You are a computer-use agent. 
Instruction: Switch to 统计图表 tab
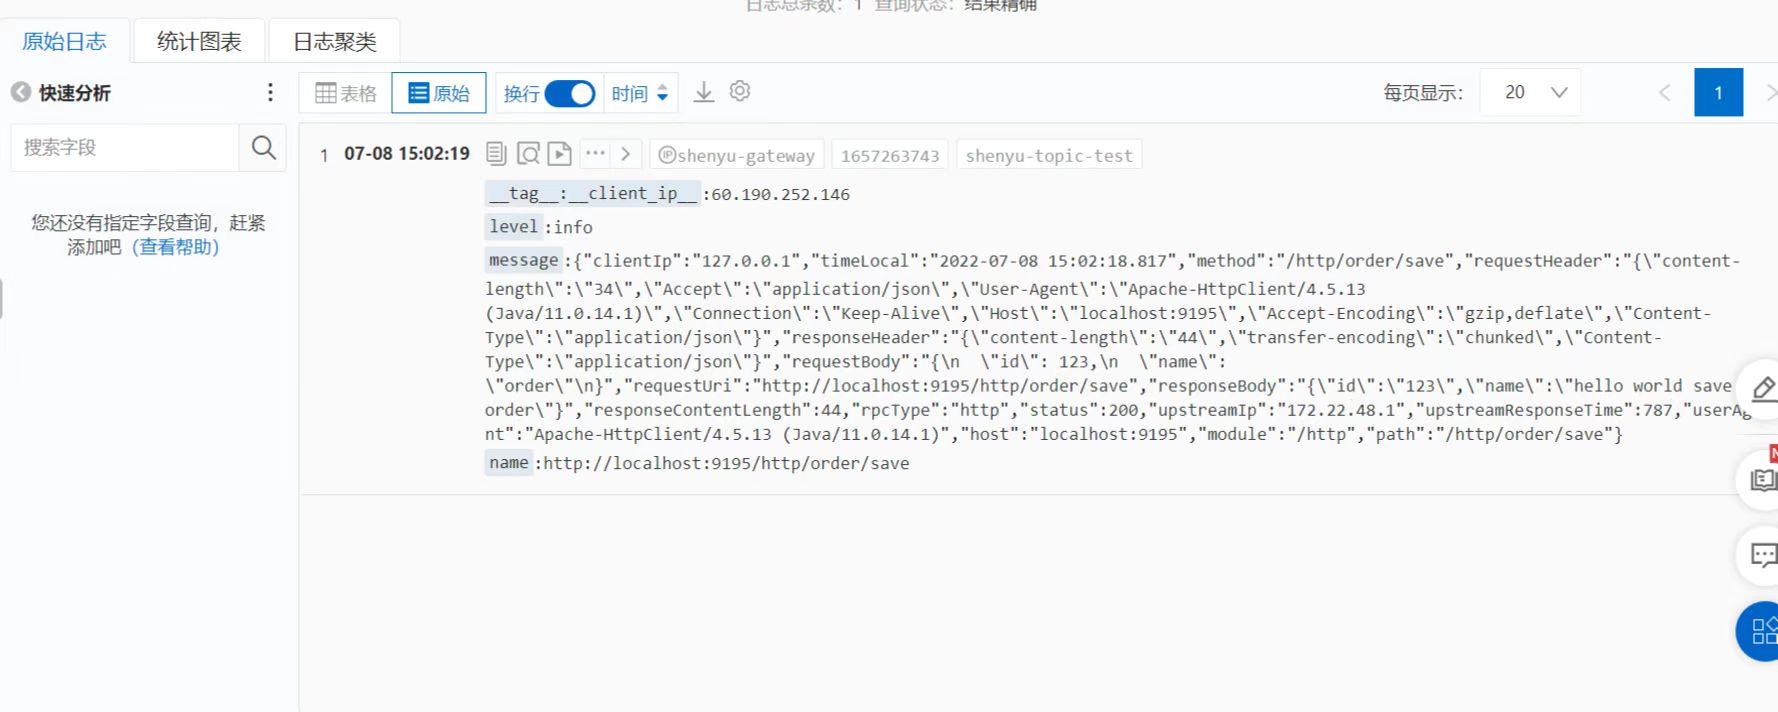click(x=199, y=42)
